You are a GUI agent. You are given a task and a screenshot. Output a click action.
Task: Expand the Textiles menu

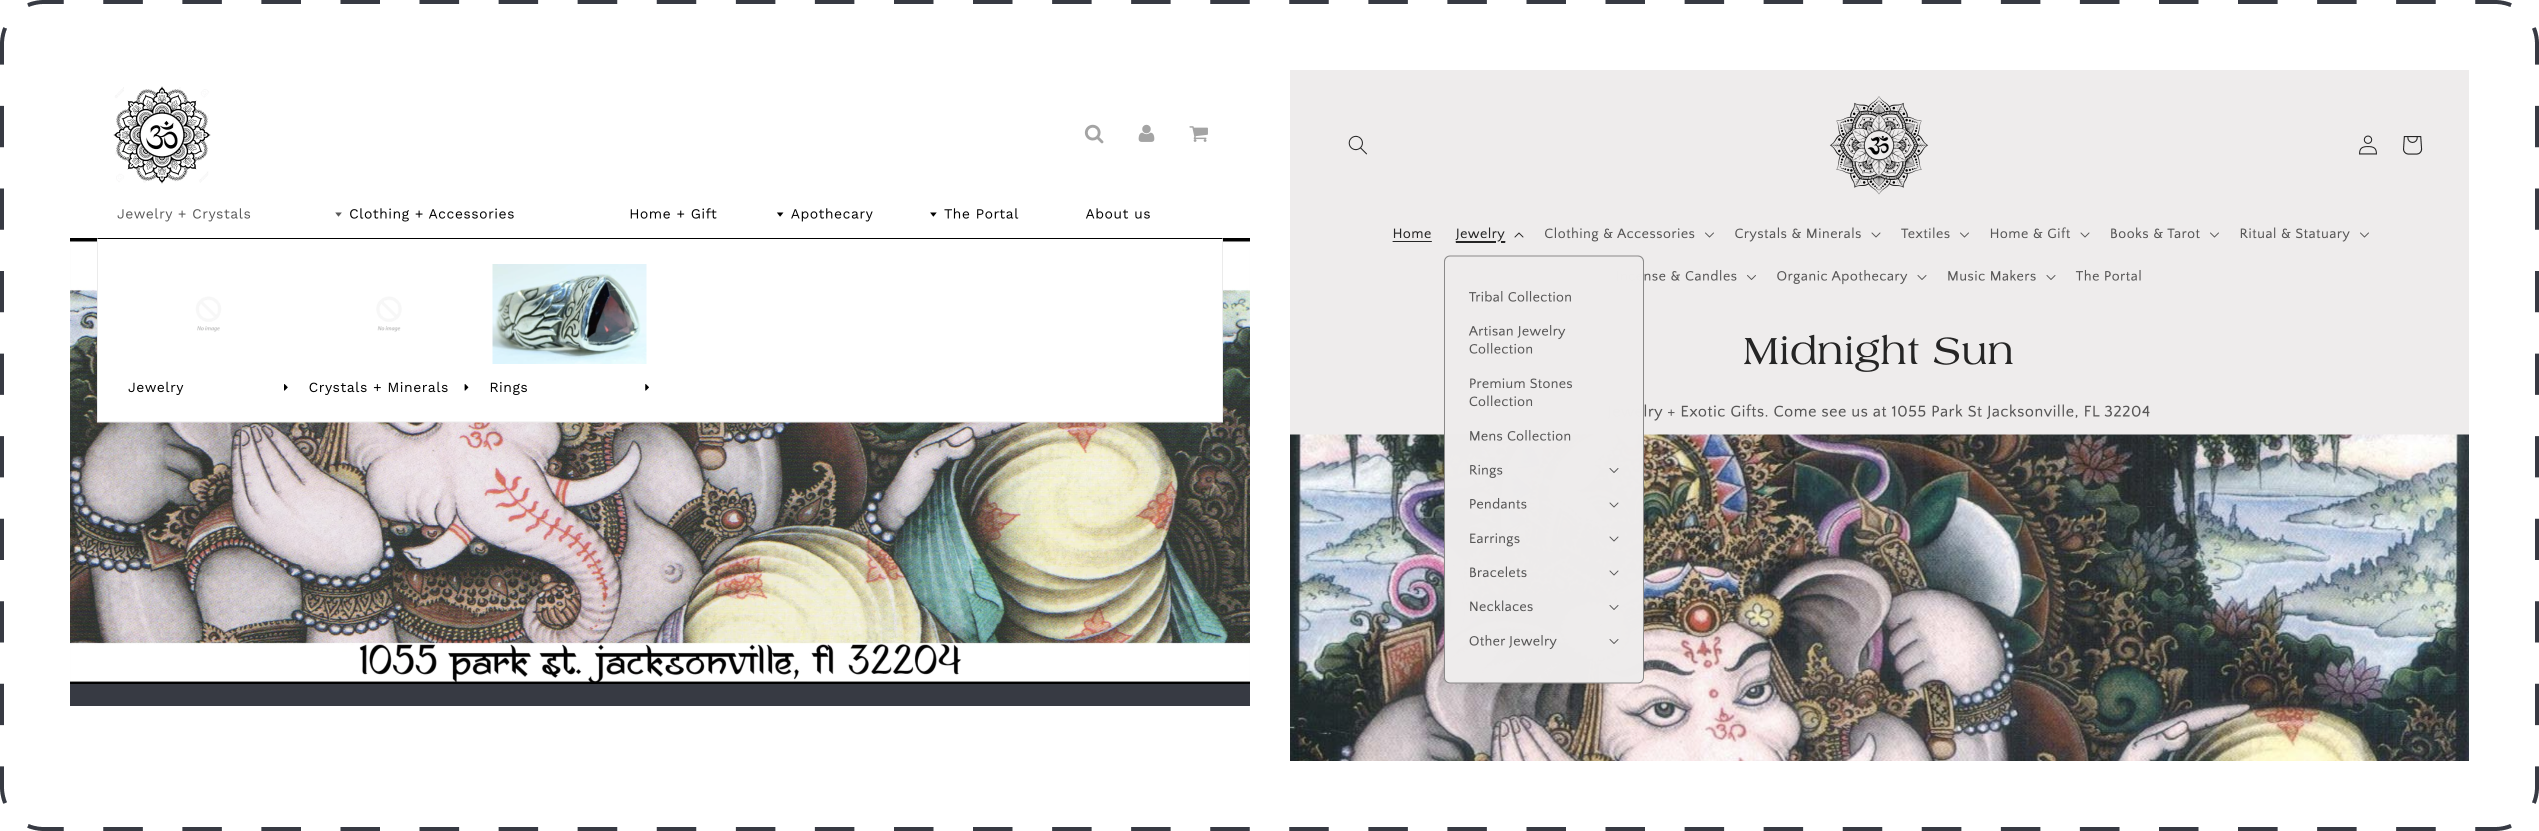pos(1935,234)
